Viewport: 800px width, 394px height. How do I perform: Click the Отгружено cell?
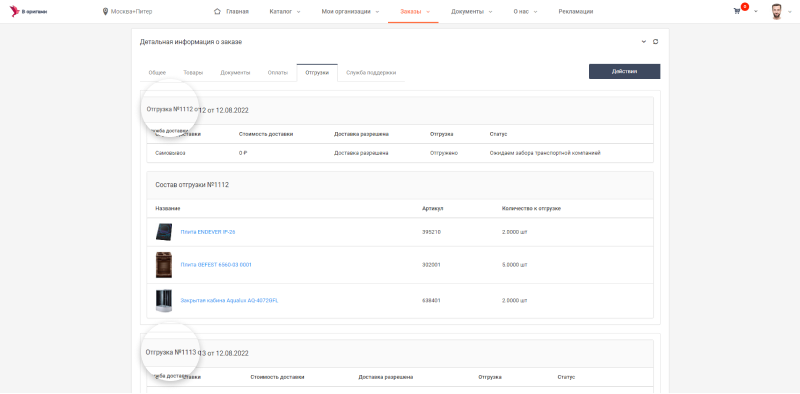tap(444, 153)
